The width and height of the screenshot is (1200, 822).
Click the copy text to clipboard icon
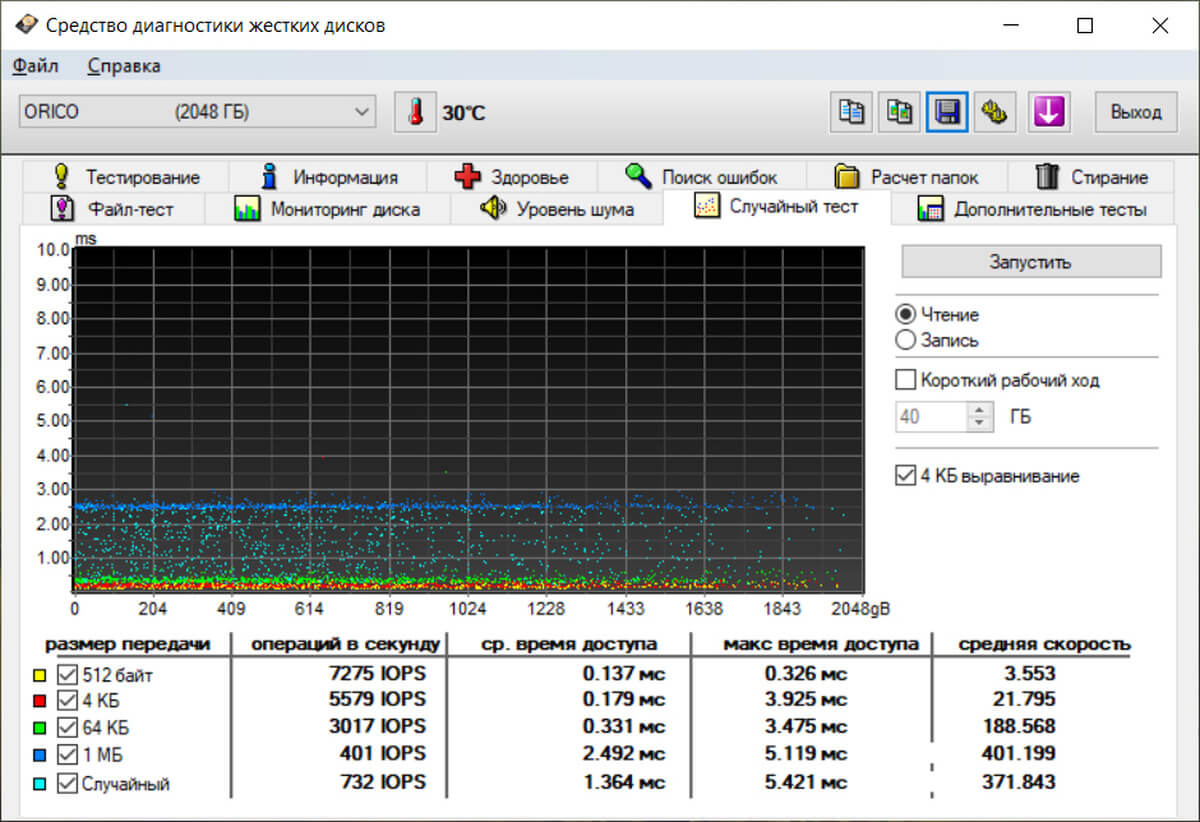pyautogui.click(x=851, y=112)
